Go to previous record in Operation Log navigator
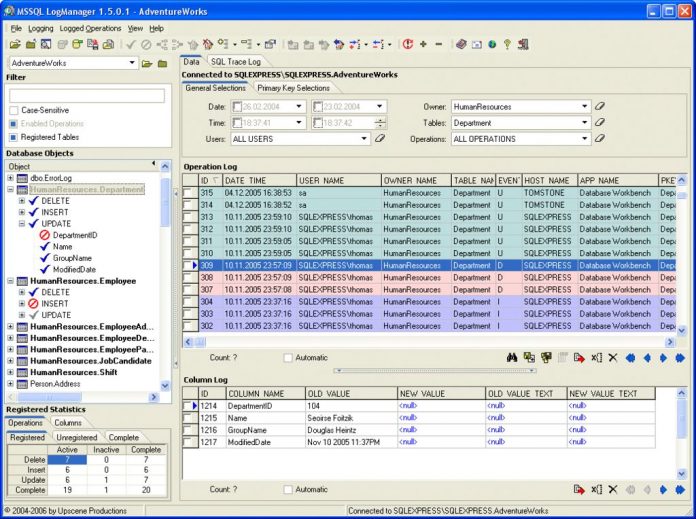This screenshot has width=696, height=519. tap(647, 358)
